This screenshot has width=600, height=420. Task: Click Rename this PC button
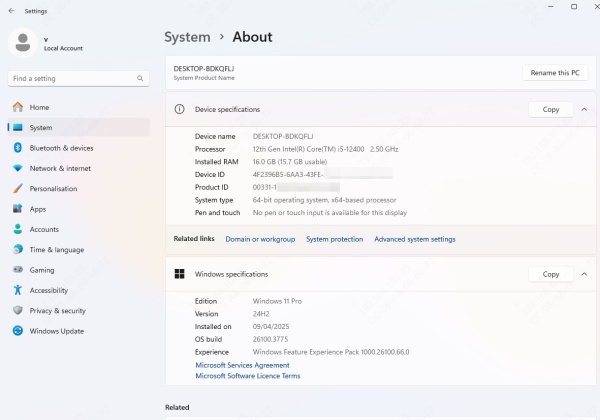555,73
